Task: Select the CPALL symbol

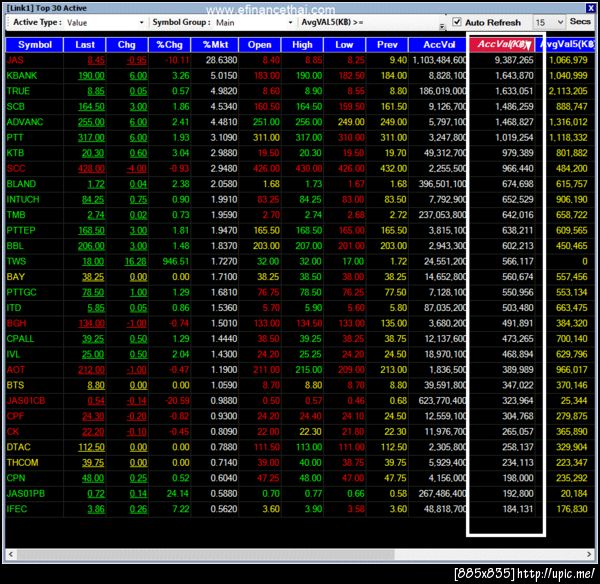Action: 20,339
